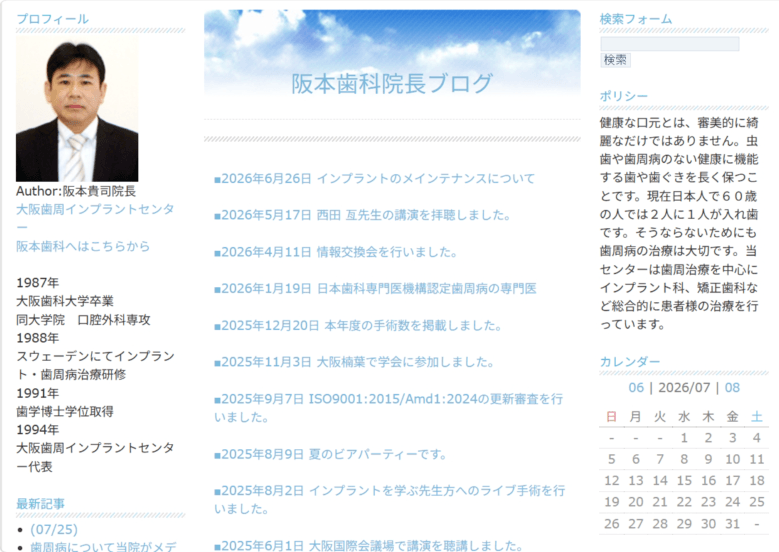Open post 2026年4月11日 情報交換会を行いました
Image resolution: width=779 pixels, height=552 pixels.
tap(336, 252)
